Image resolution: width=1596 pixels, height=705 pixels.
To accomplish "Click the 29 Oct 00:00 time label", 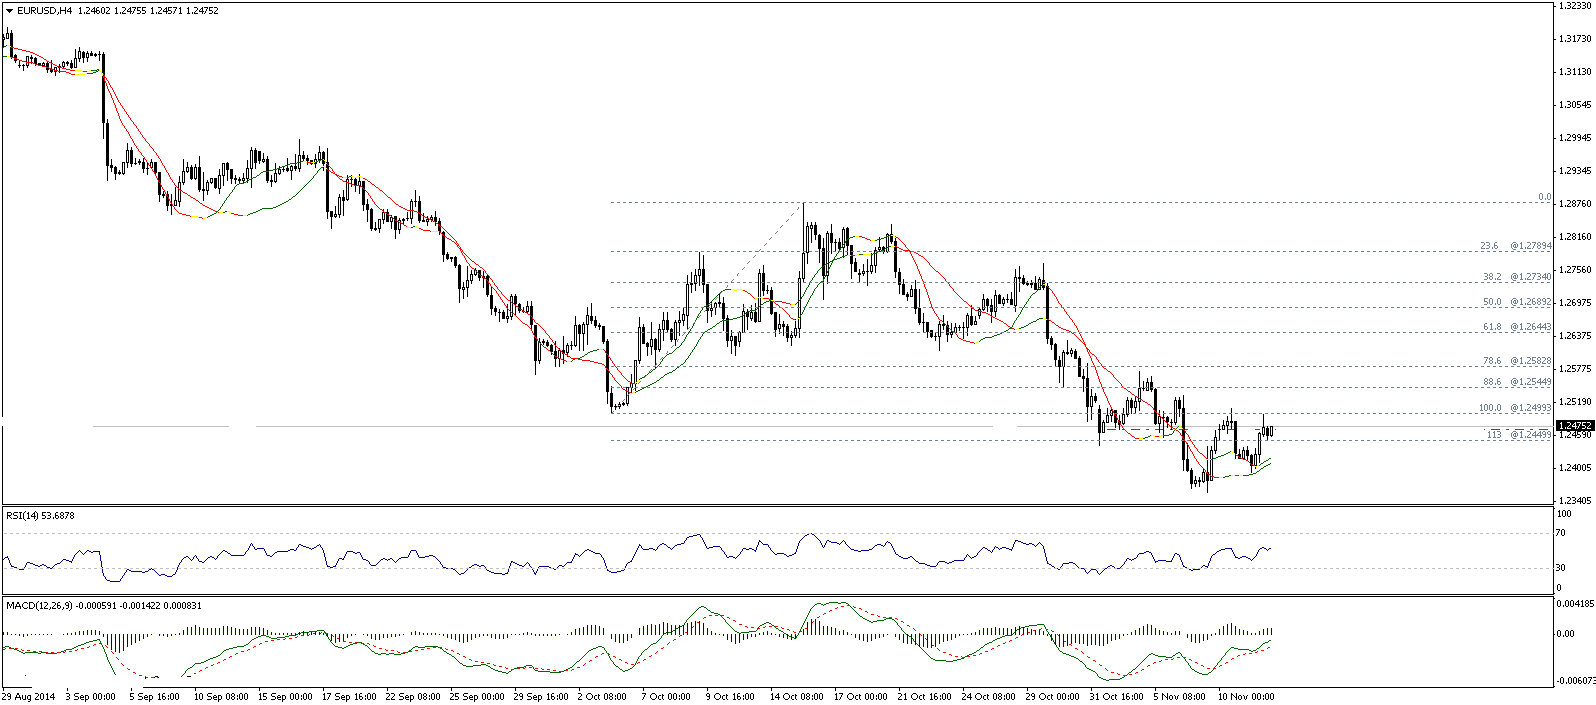I will (1052, 696).
